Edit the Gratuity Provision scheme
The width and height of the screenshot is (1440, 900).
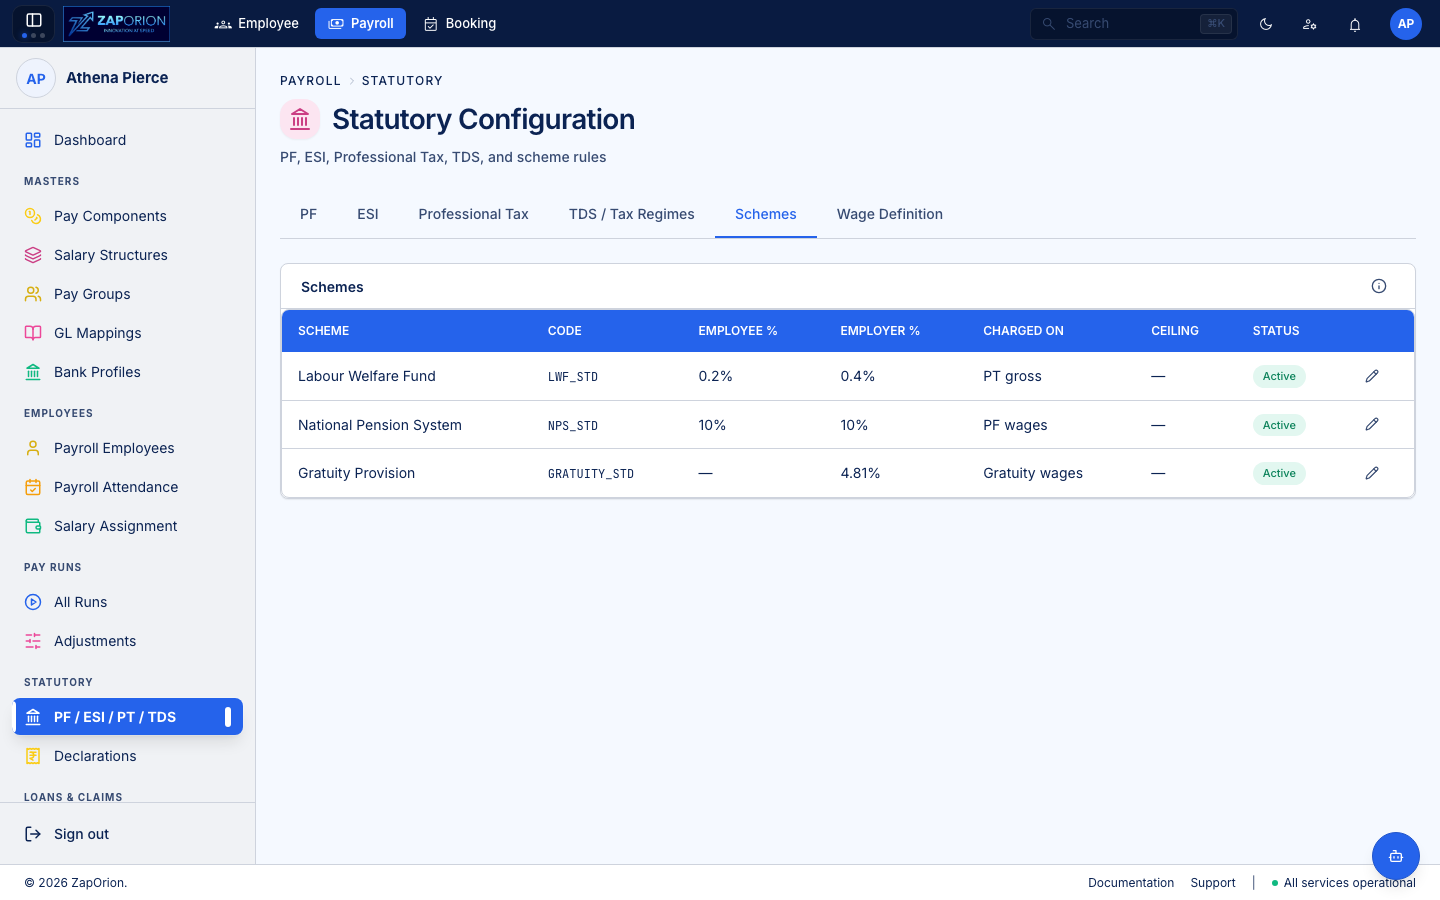(x=1372, y=473)
